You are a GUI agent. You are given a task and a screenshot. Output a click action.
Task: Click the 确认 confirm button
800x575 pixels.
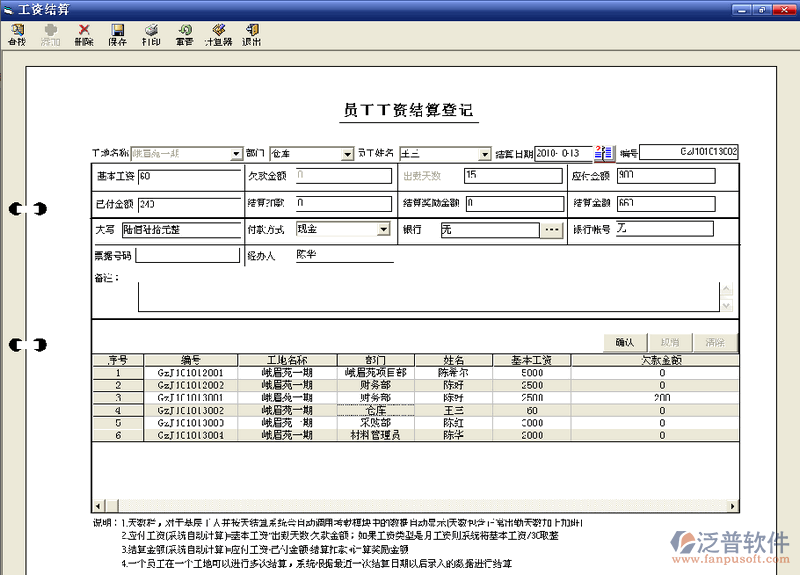tap(625, 342)
